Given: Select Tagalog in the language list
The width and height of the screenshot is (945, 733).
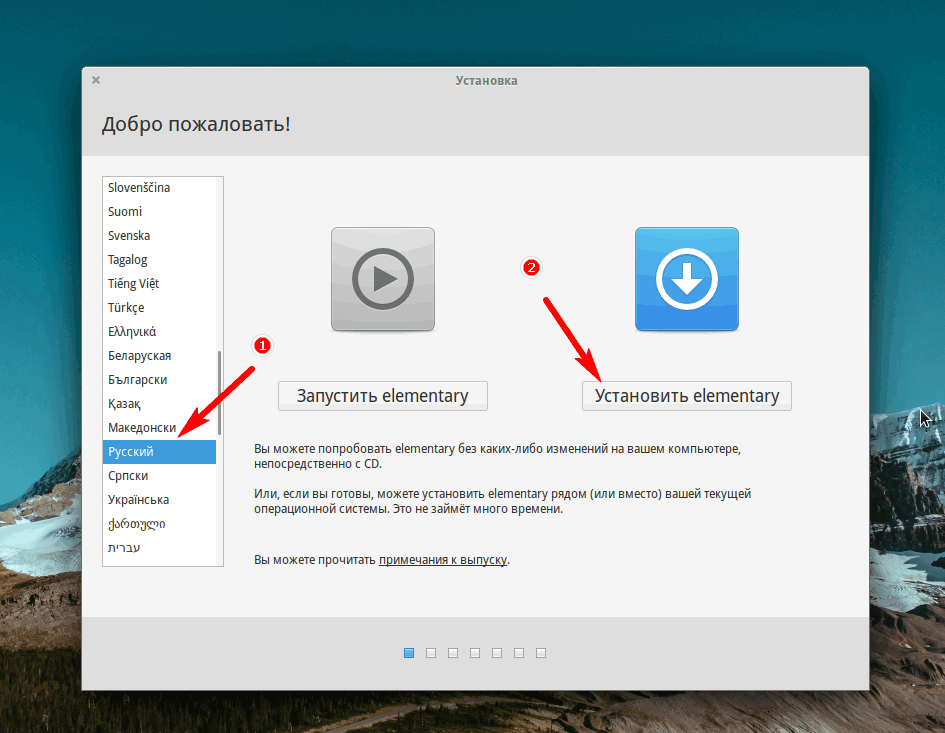Looking at the screenshot, I should click(x=159, y=260).
